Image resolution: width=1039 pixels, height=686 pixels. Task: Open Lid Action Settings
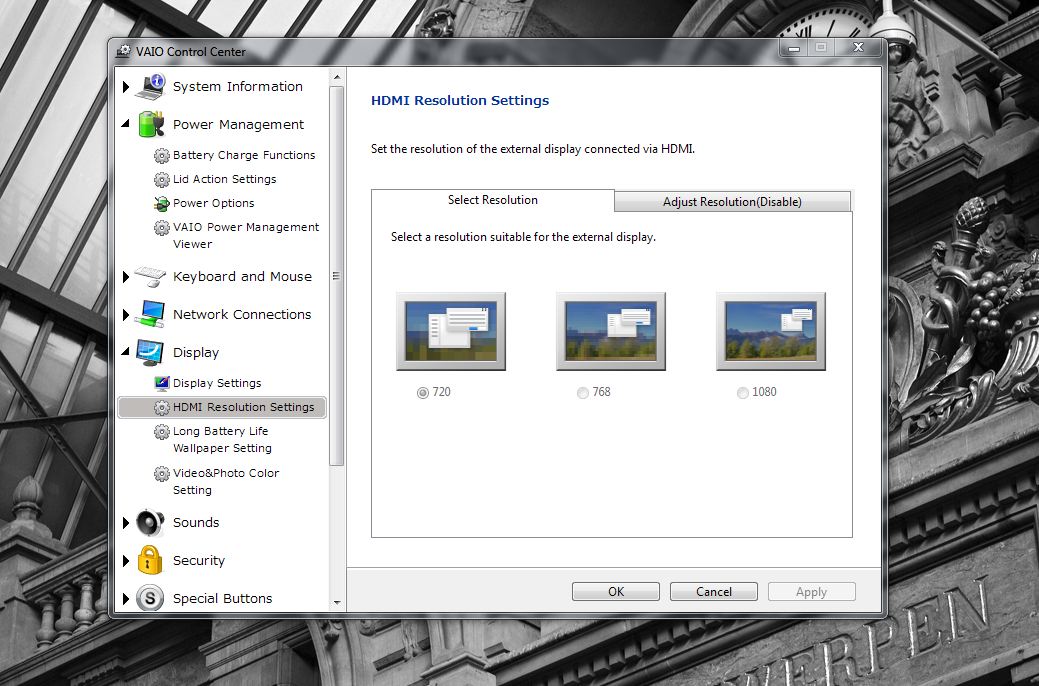225,179
